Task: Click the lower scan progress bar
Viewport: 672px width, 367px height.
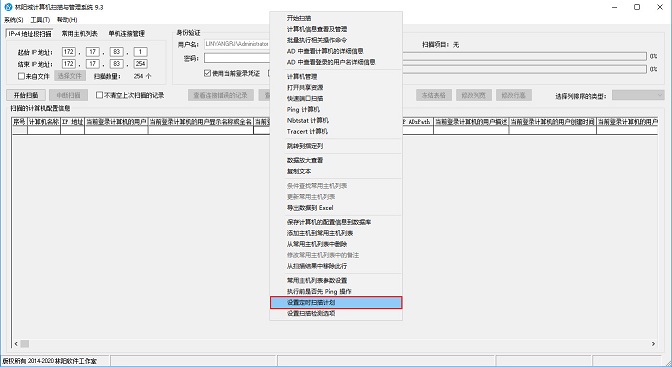Action: tap(524, 69)
